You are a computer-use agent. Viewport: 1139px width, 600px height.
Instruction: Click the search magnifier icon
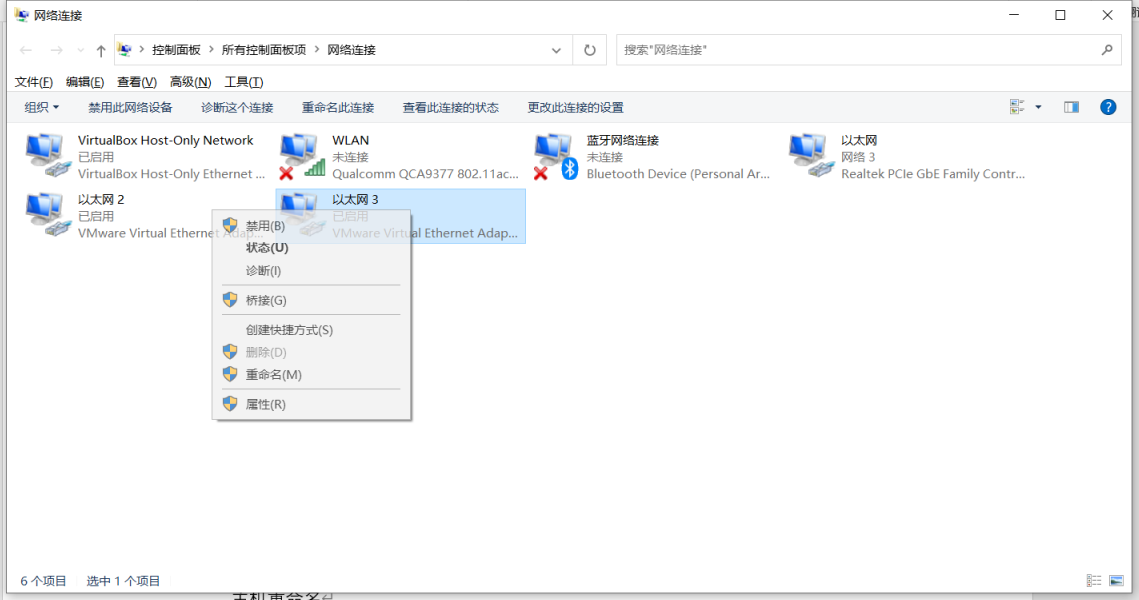tap(1106, 50)
